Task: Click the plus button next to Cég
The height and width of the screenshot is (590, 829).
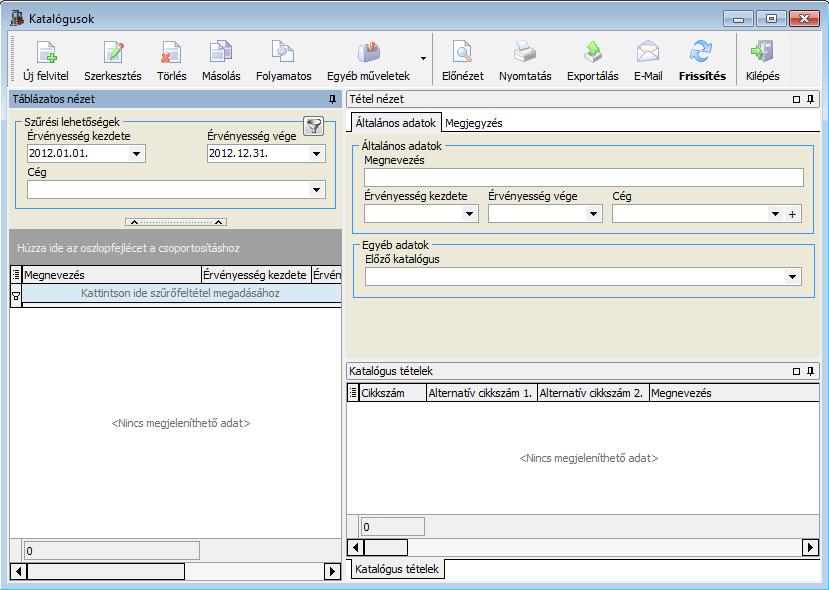Action: click(x=792, y=214)
